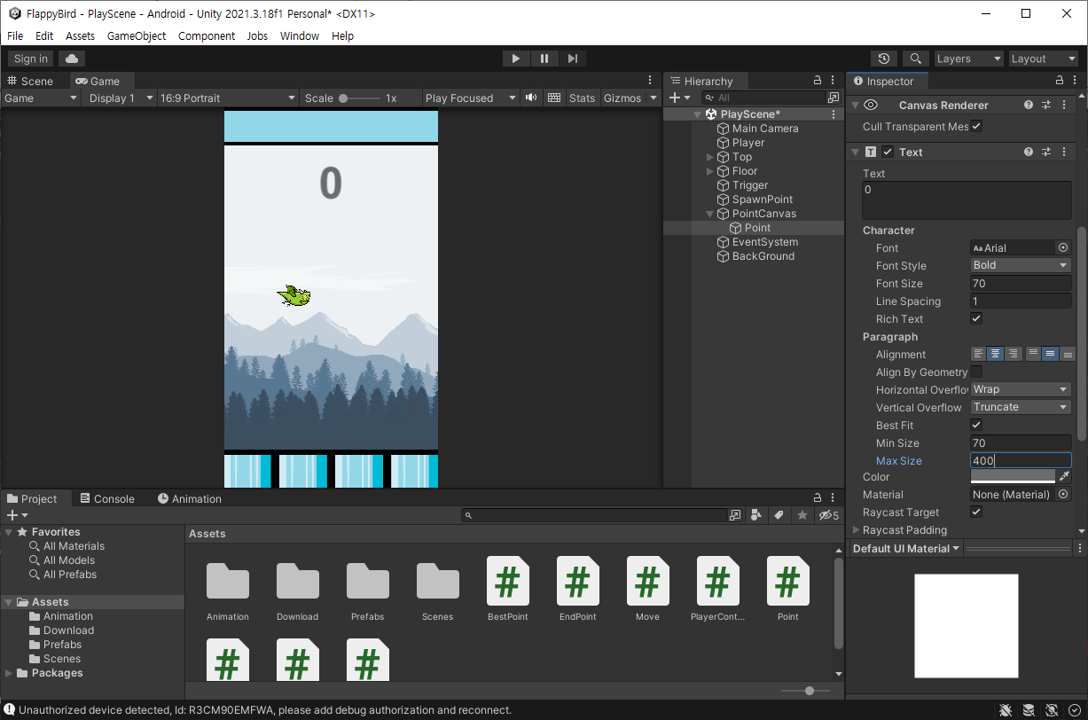Open Project search-by-type filter icon
Screen dimensions: 1088x720
coord(756,515)
